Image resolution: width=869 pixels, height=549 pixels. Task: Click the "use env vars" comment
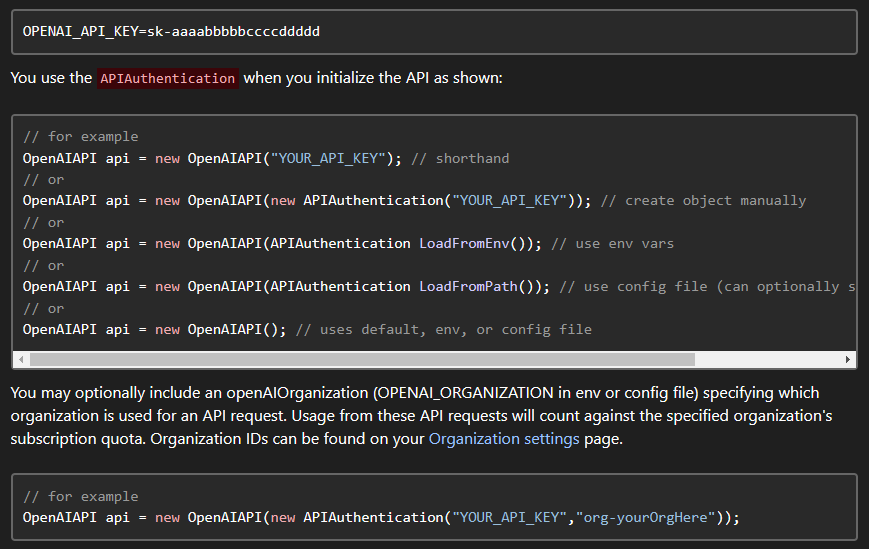[599, 243]
